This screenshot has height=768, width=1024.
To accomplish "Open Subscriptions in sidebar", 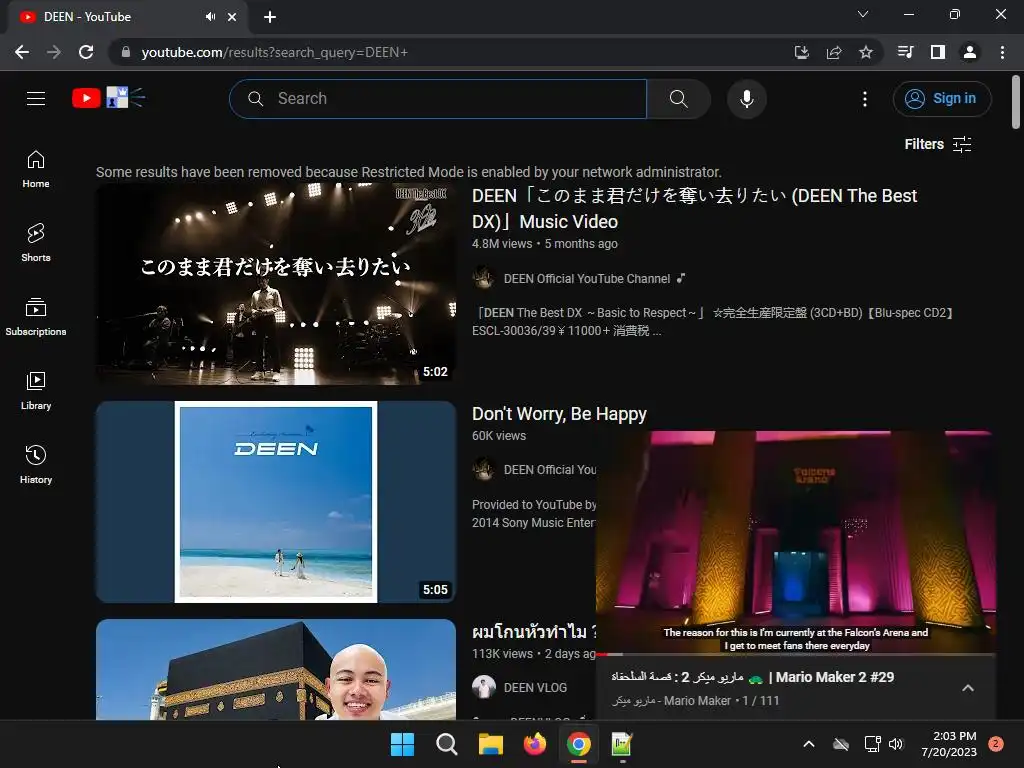I will pos(36,317).
